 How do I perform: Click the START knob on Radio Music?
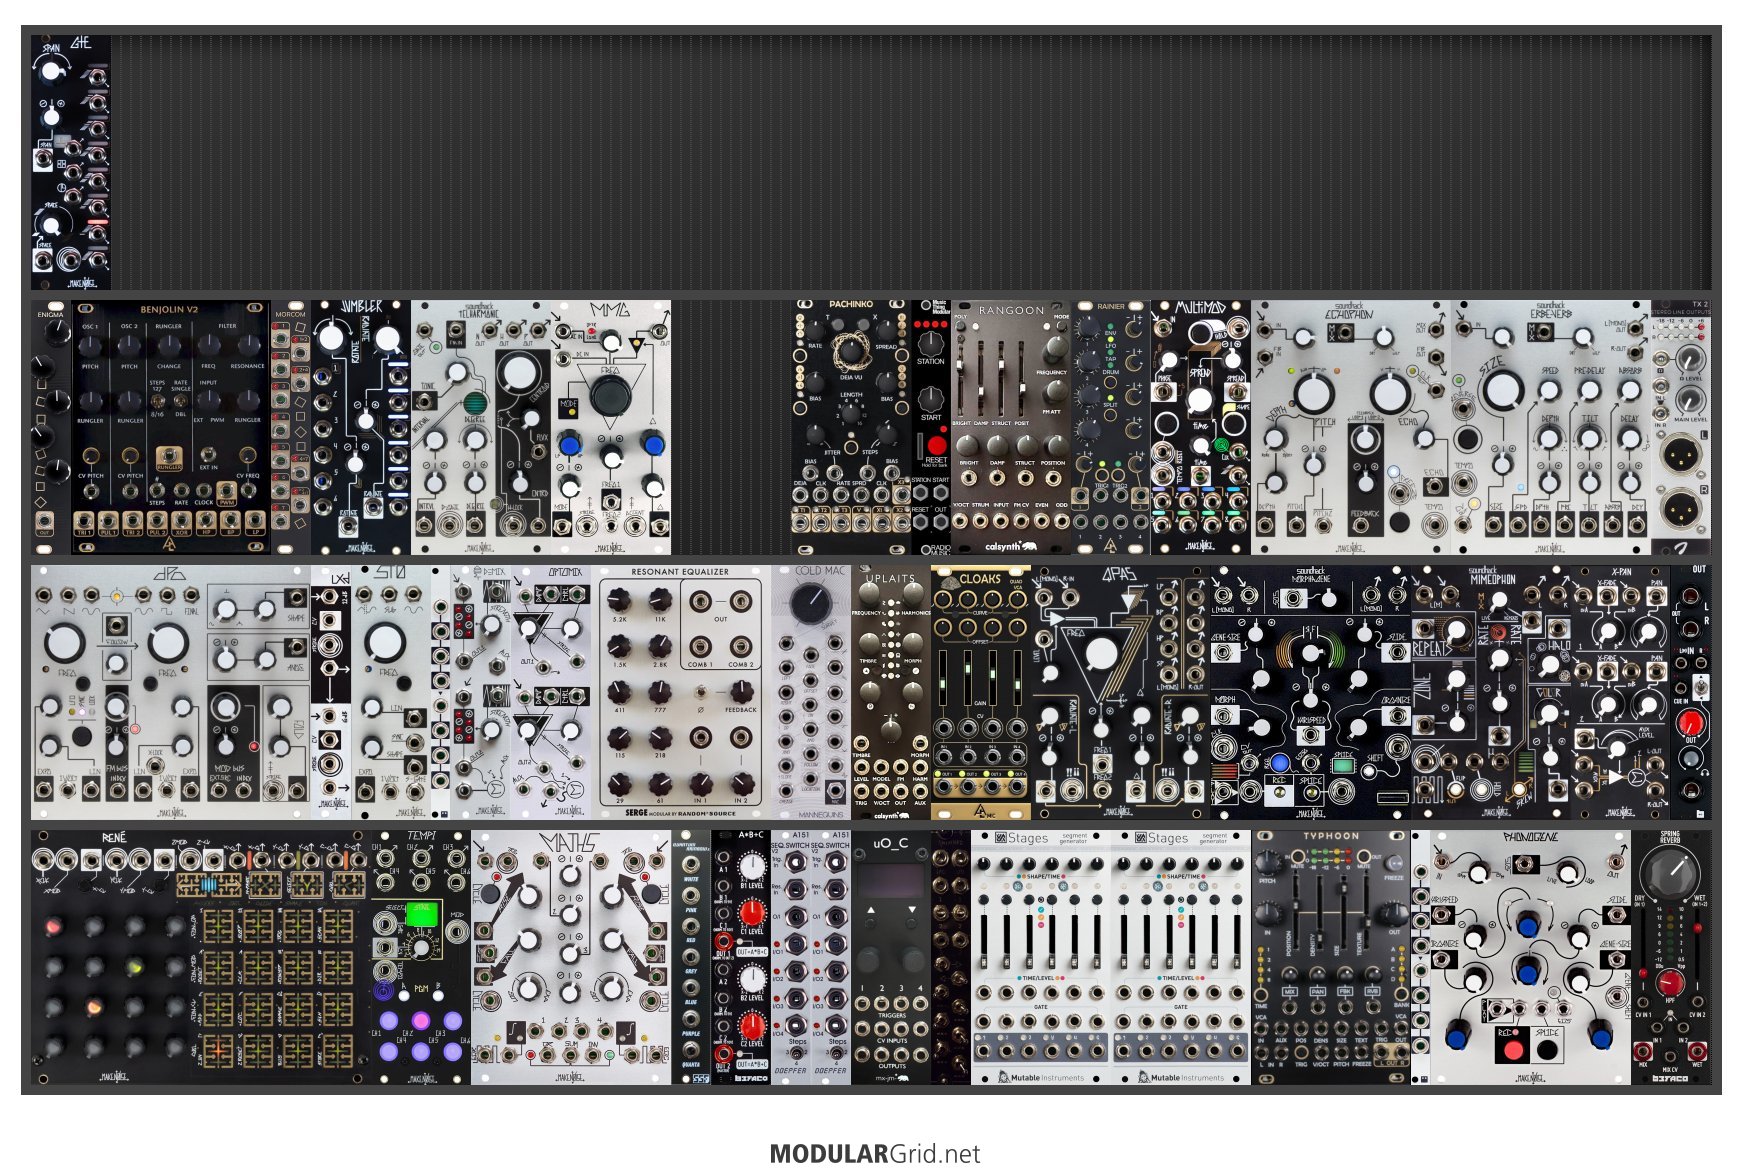(x=931, y=397)
